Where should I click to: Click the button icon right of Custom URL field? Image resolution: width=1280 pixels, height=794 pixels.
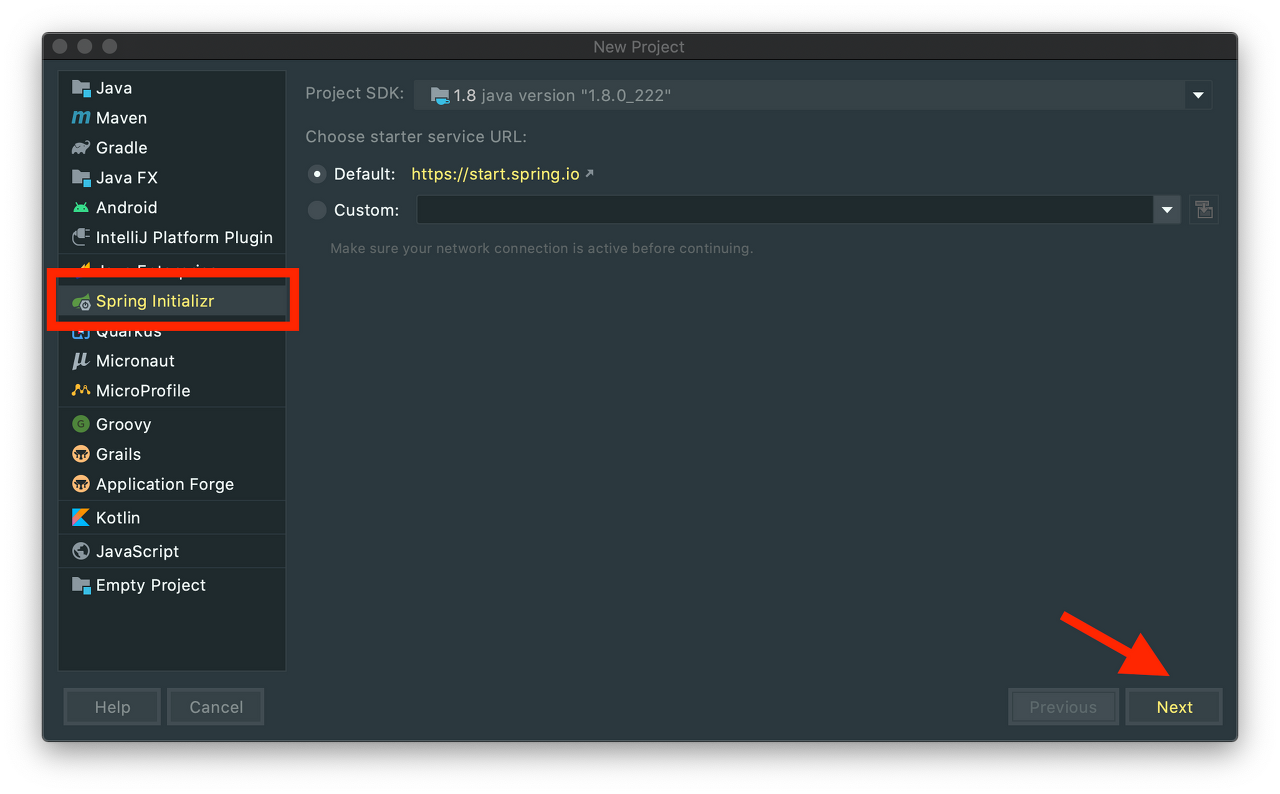(x=1204, y=210)
